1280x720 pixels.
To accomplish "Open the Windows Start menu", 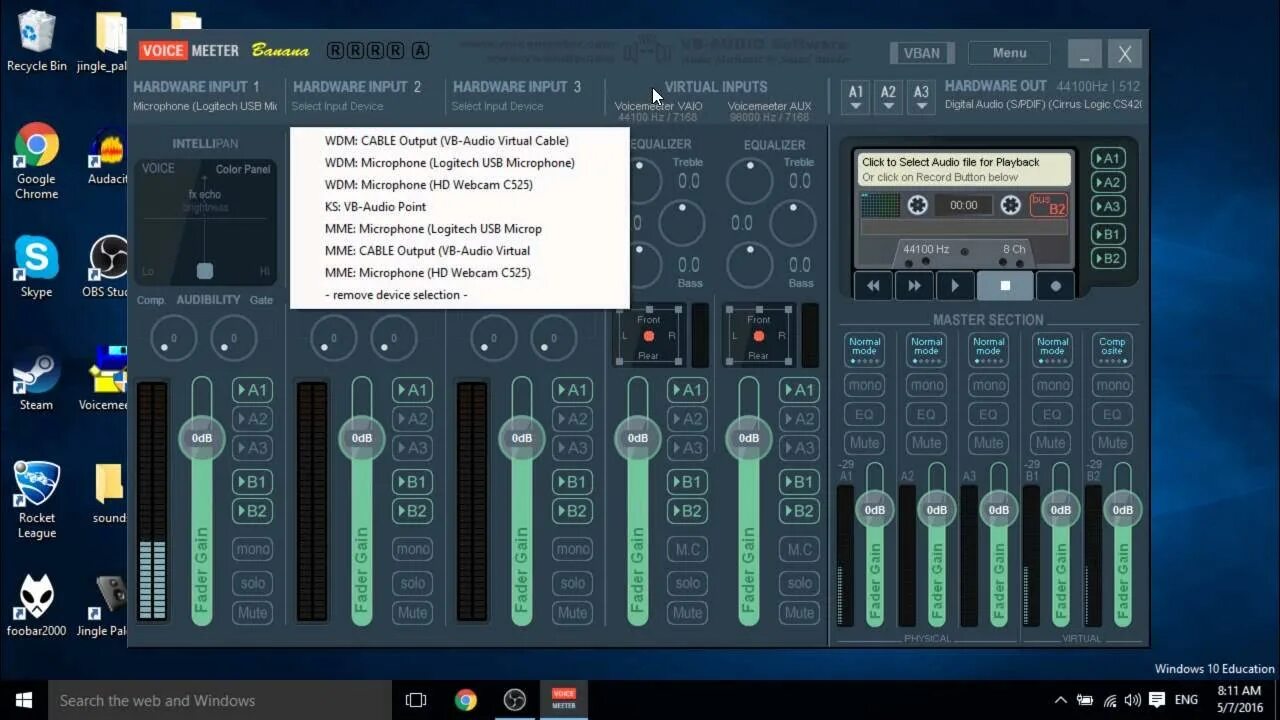I will point(24,700).
